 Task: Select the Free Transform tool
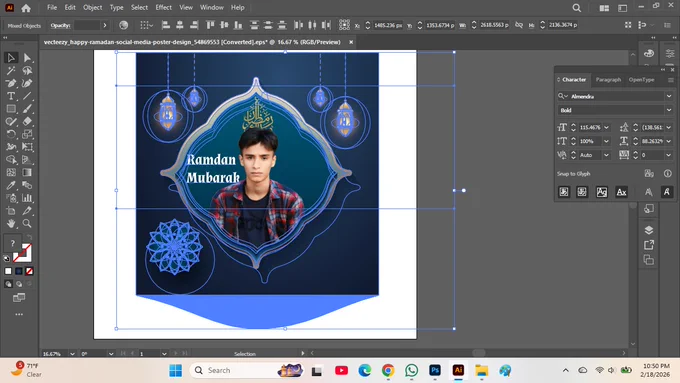[x=27, y=147]
